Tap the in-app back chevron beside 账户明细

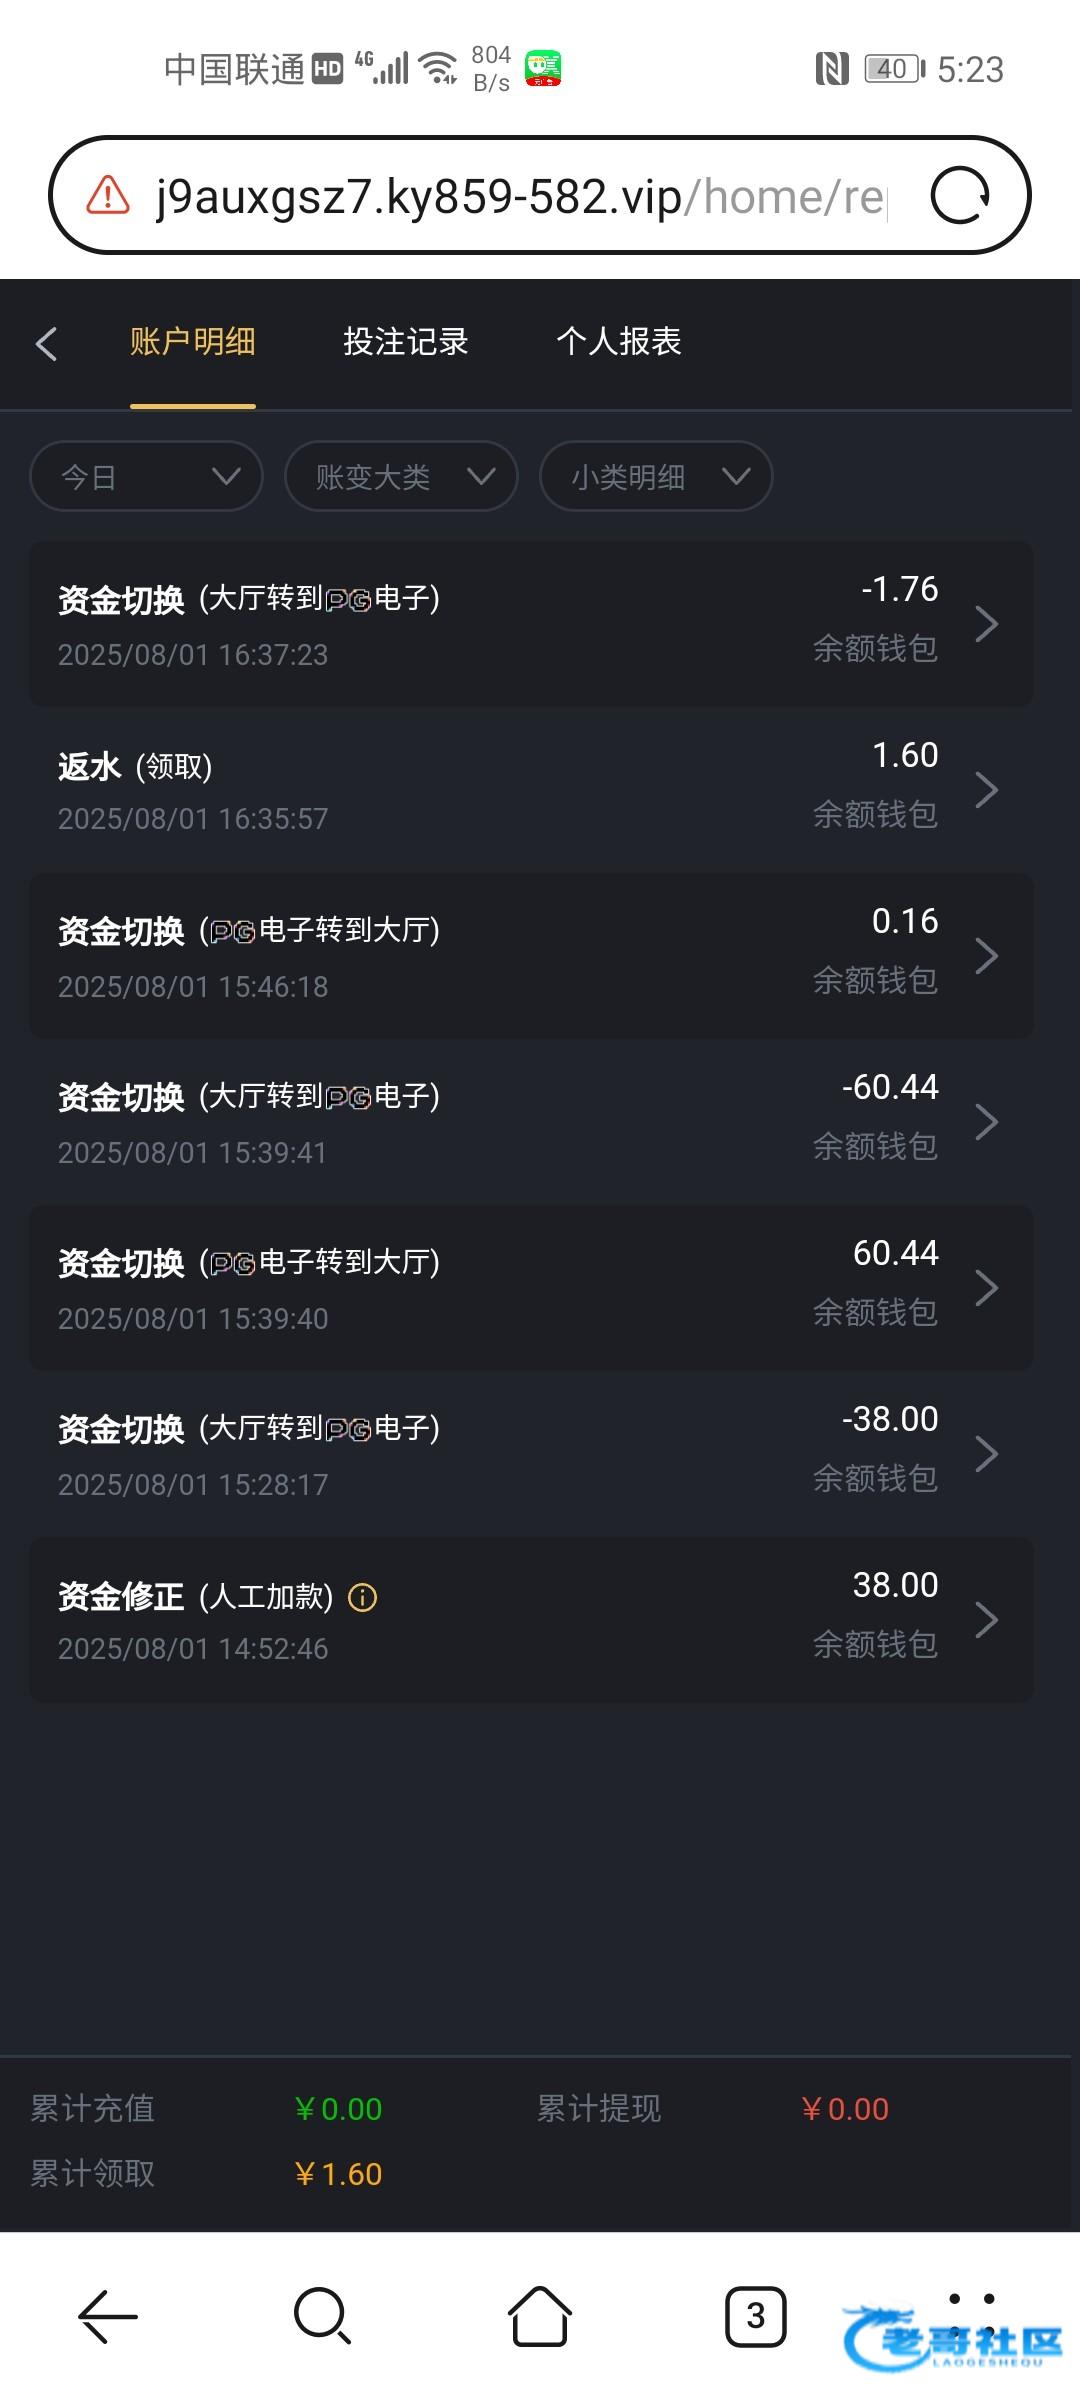click(46, 343)
